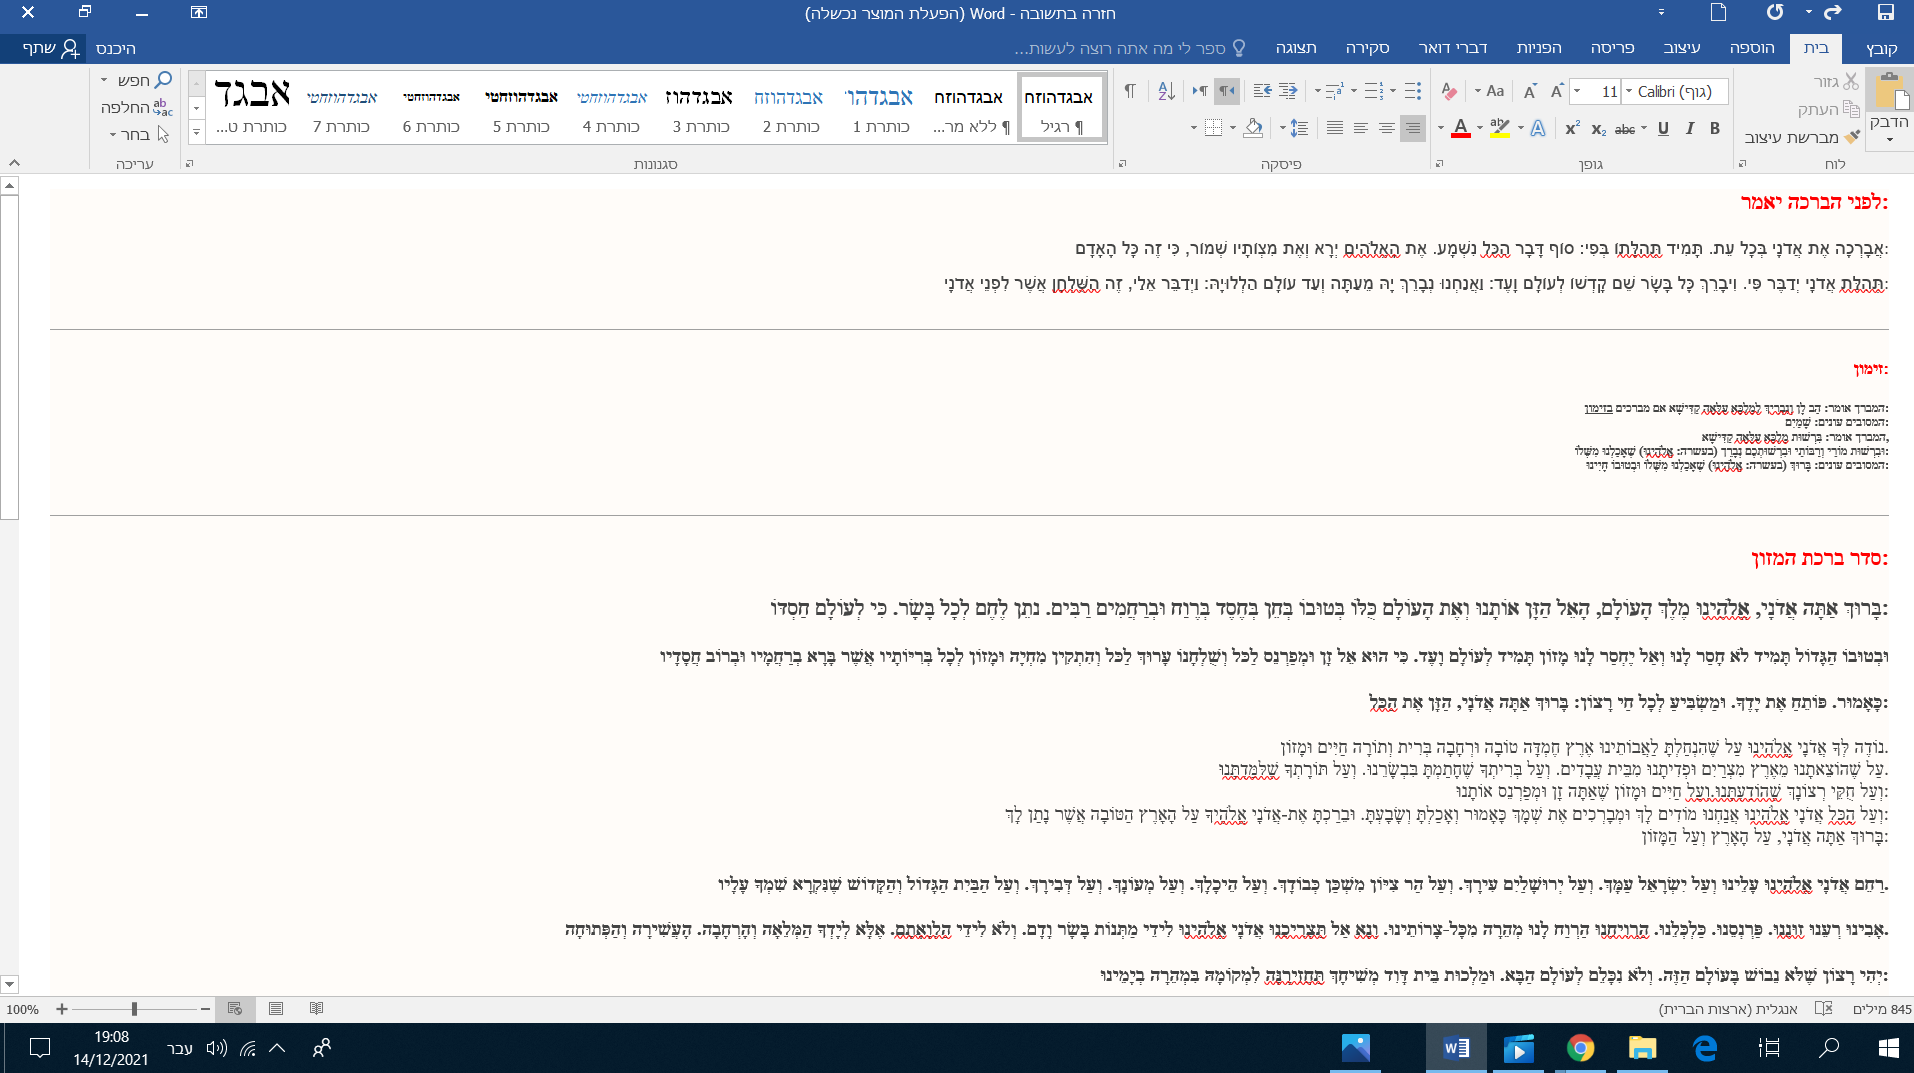Toggle Italic formatting
The height and width of the screenshot is (1073, 1914).
tap(1690, 128)
